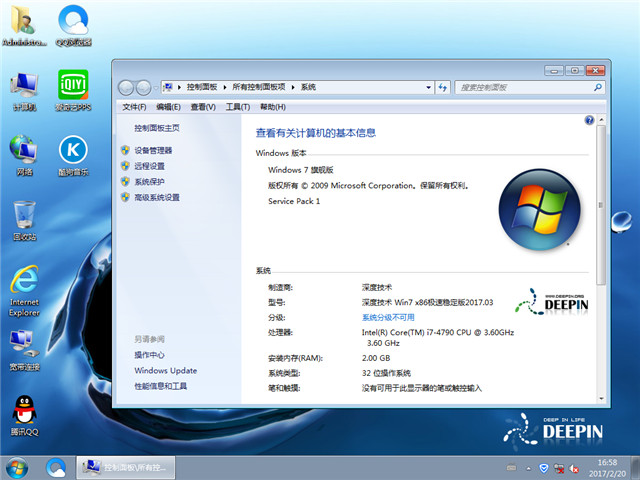Launch Kugou music (K icon)

coord(73,156)
